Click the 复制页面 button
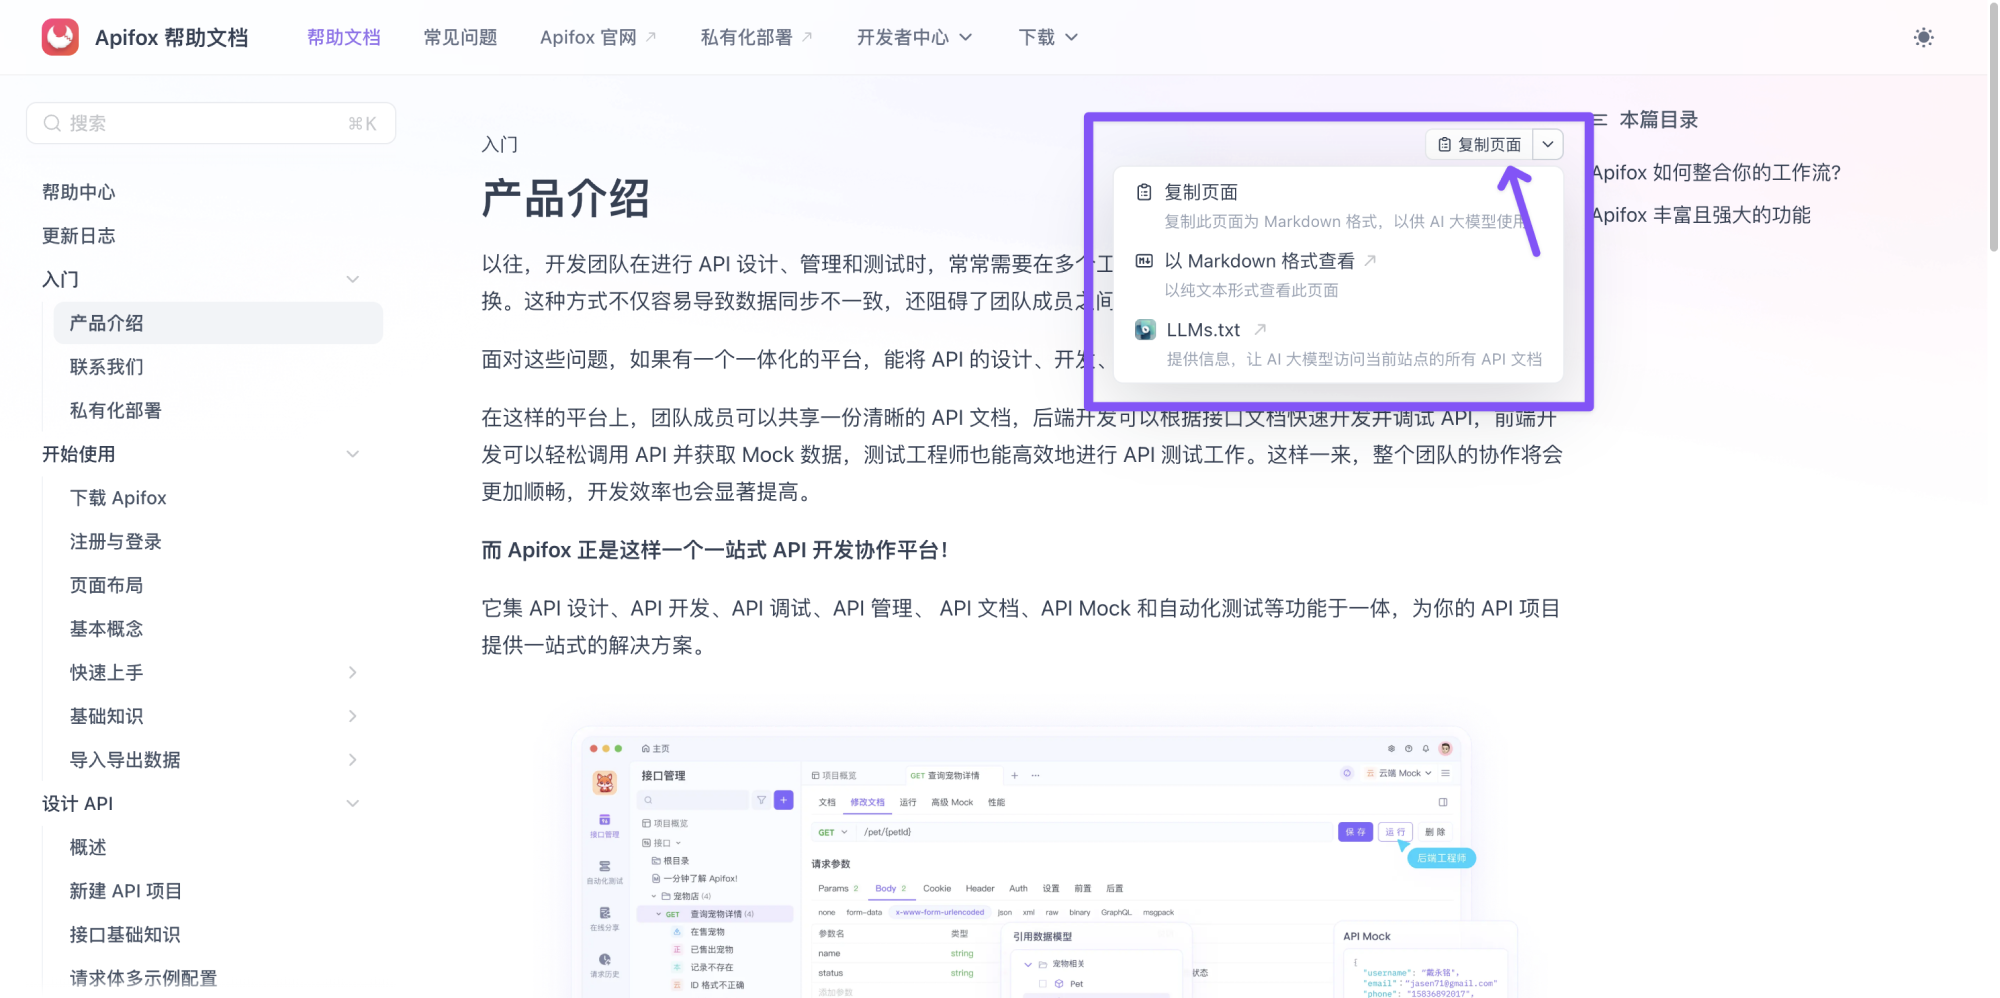Image resolution: width=2000 pixels, height=998 pixels. click(1479, 144)
